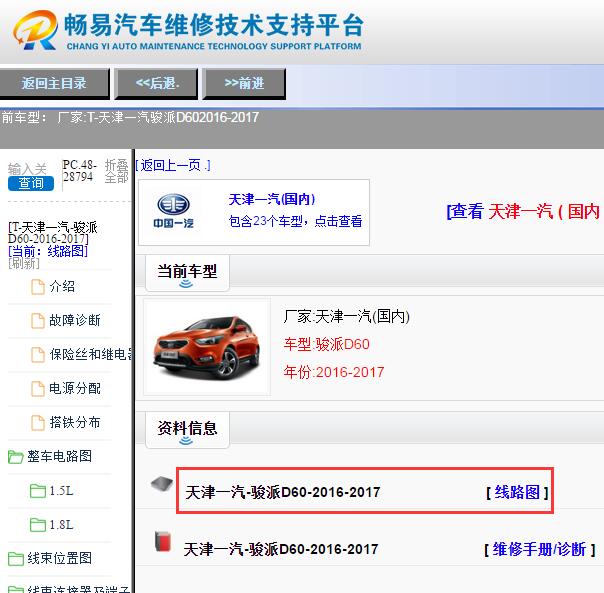This screenshot has width=604, height=593.
Task: Click the blue 查询 search button
Action: pyautogui.click(x=31, y=183)
